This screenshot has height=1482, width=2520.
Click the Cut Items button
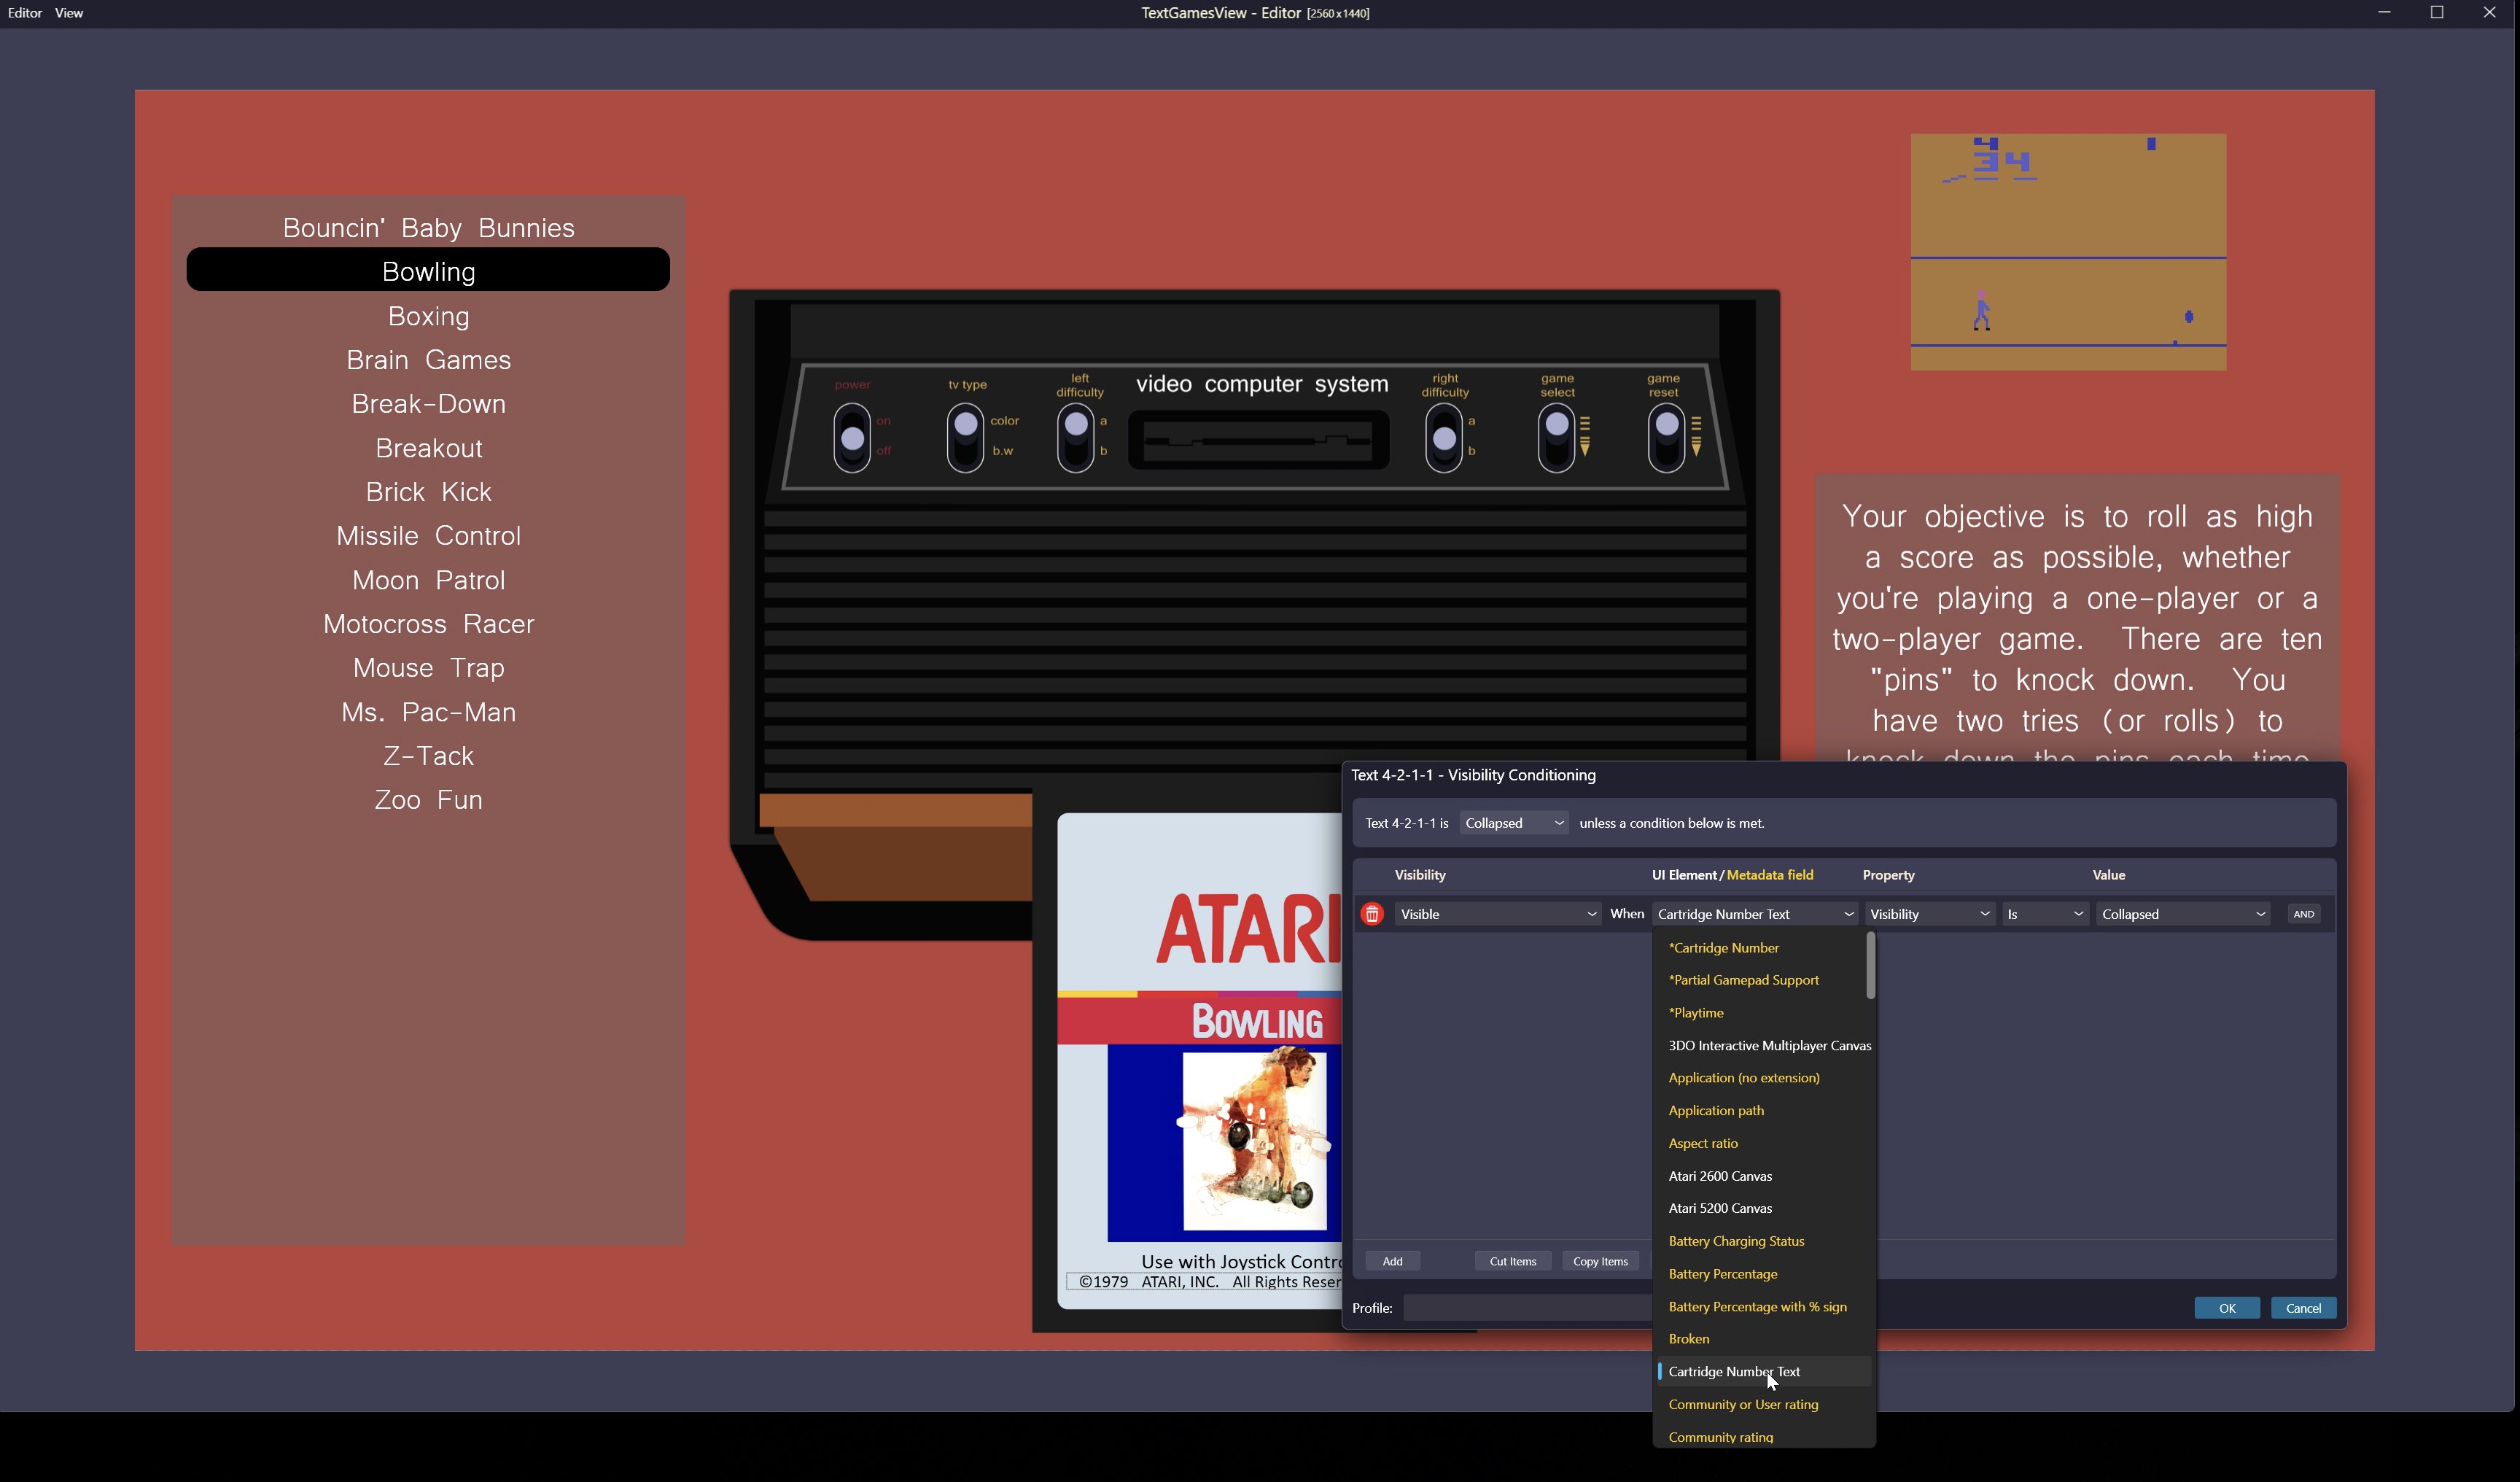[x=1513, y=1261]
